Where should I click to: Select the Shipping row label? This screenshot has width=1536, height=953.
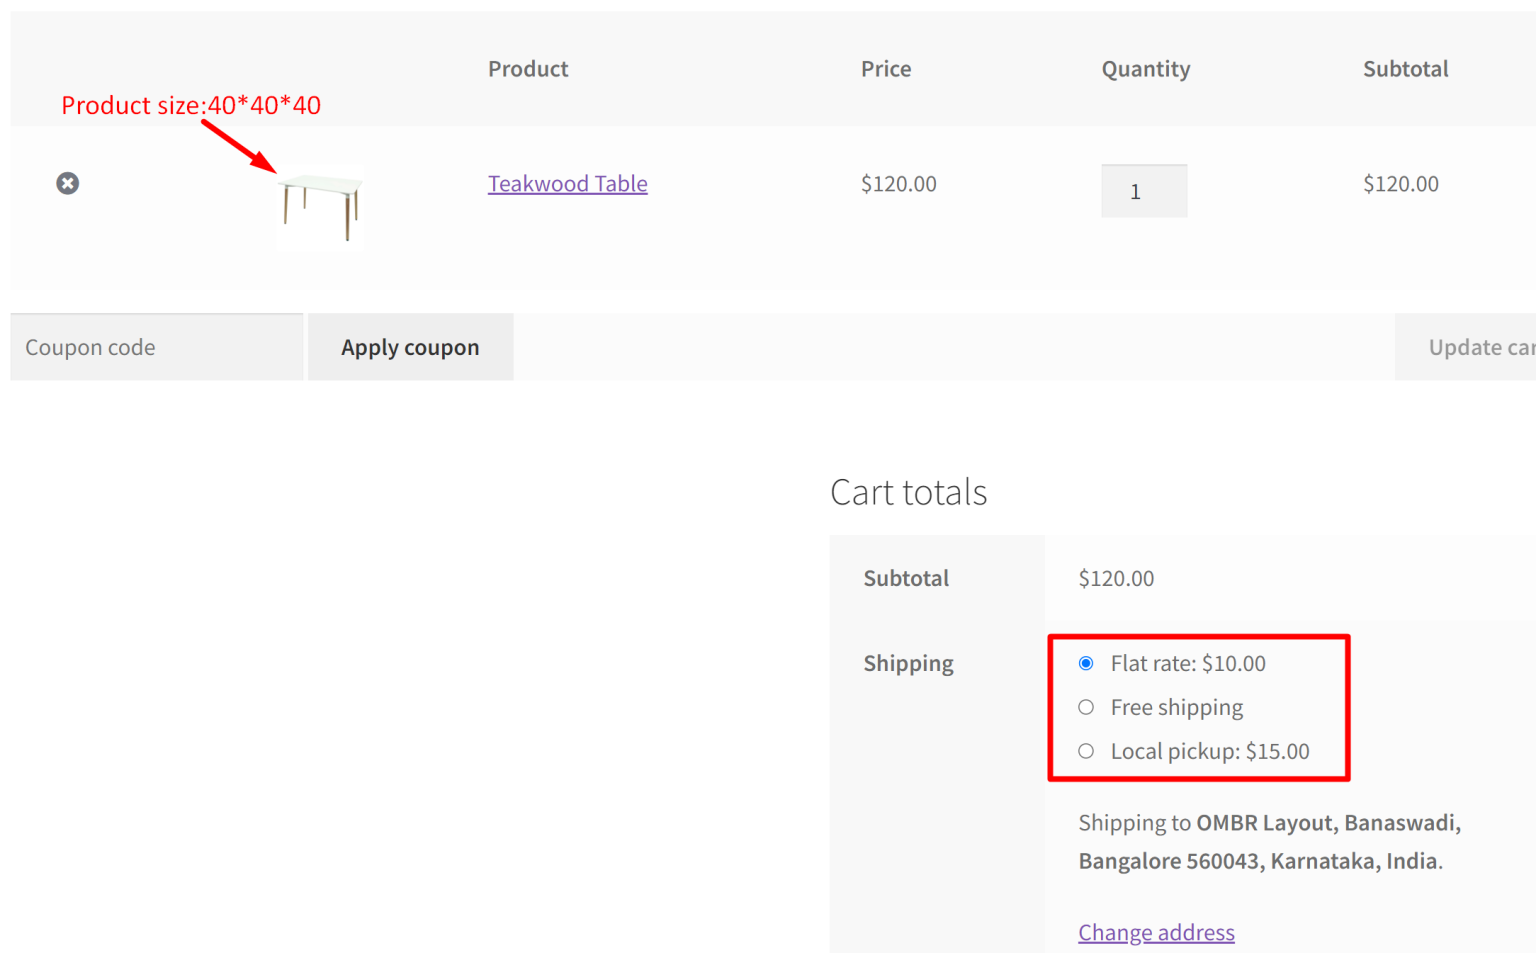point(908,663)
